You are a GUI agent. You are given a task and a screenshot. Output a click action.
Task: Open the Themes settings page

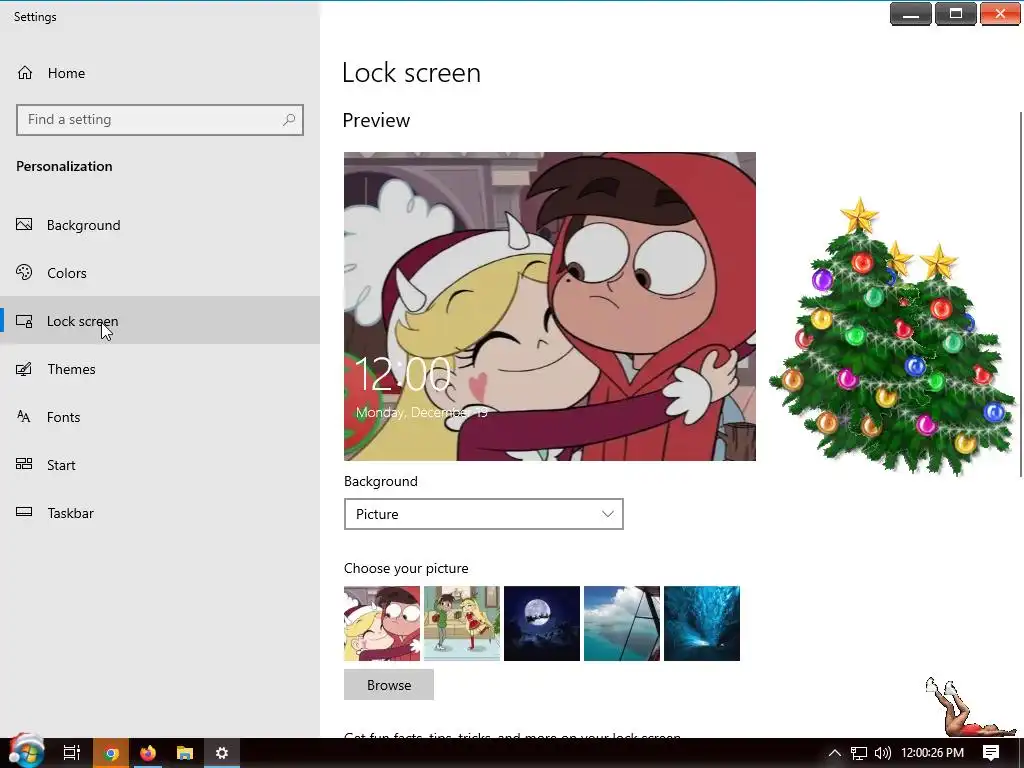[160, 369]
